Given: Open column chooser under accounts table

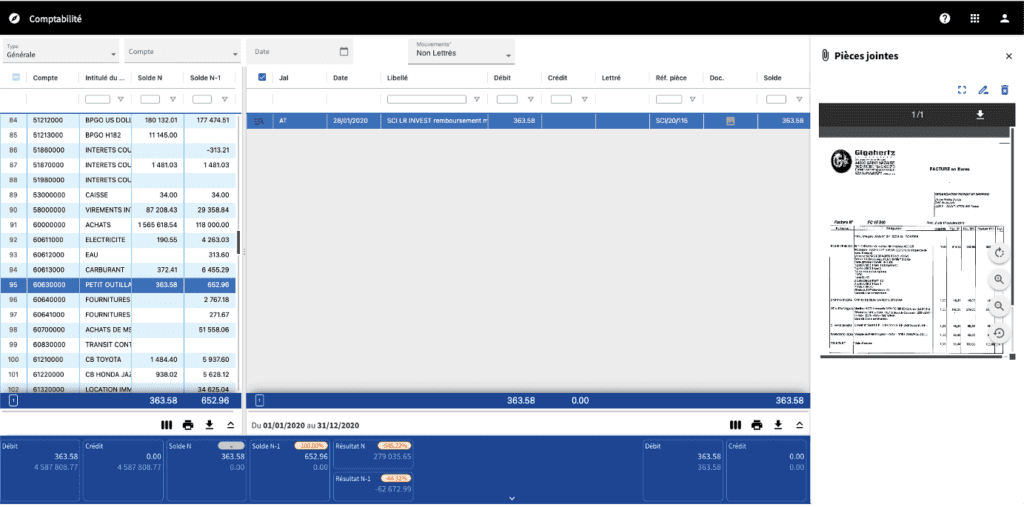Looking at the screenshot, I should [x=167, y=425].
